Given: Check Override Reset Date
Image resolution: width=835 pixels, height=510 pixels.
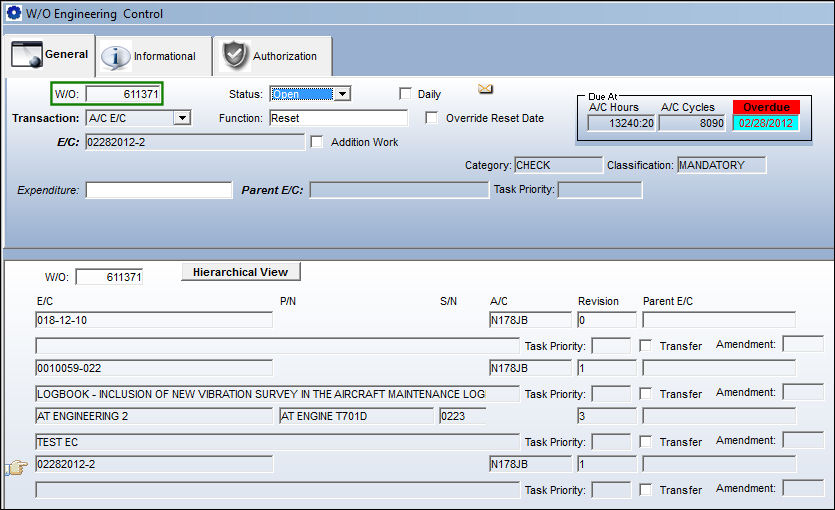Looking at the screenshot, I should pyautogui.click(x=431, y=118).
